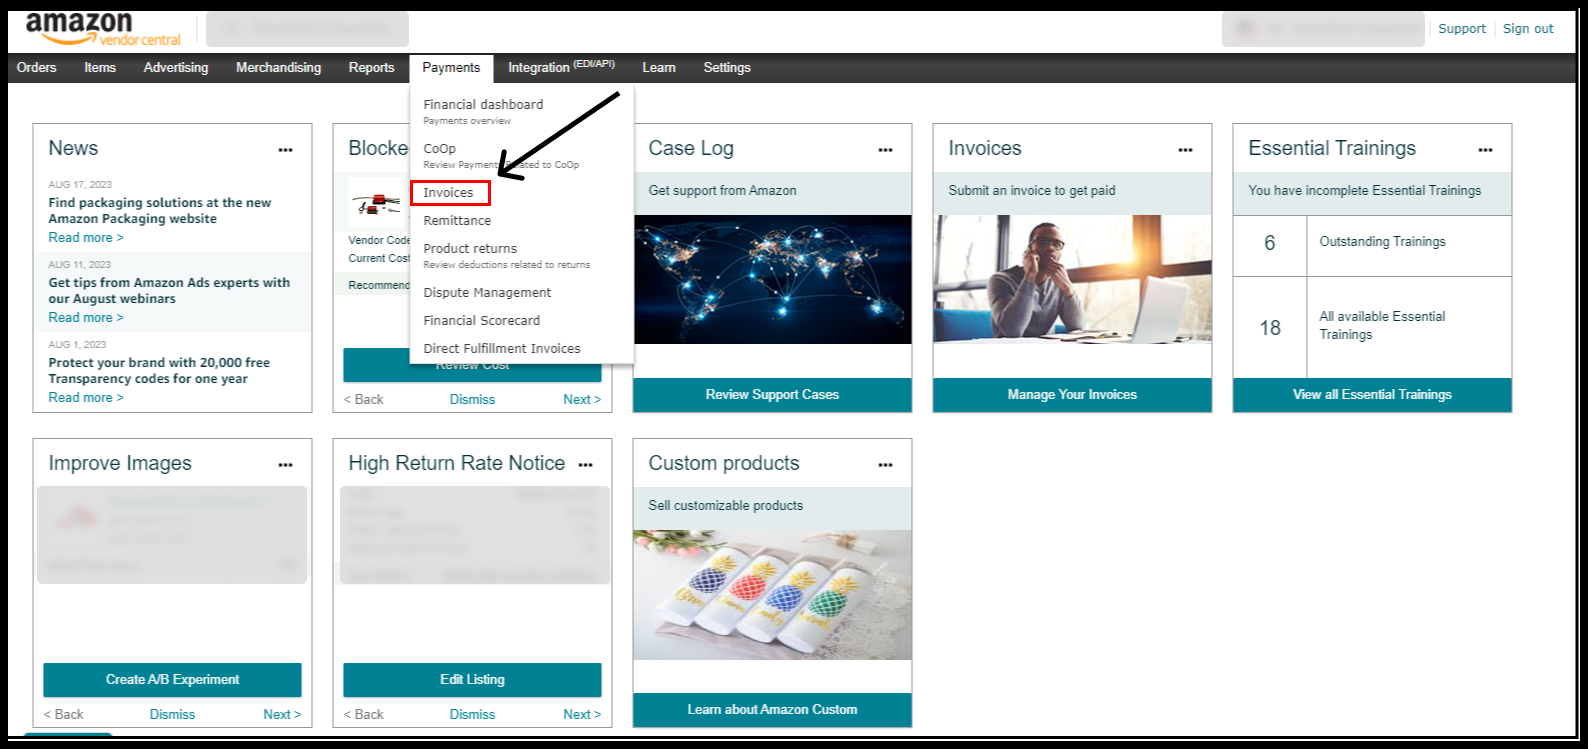Viewport: 1588px width, 749px height.
Task: Click Learn about Amazon Custom button
Action: (x=772, y=710)
